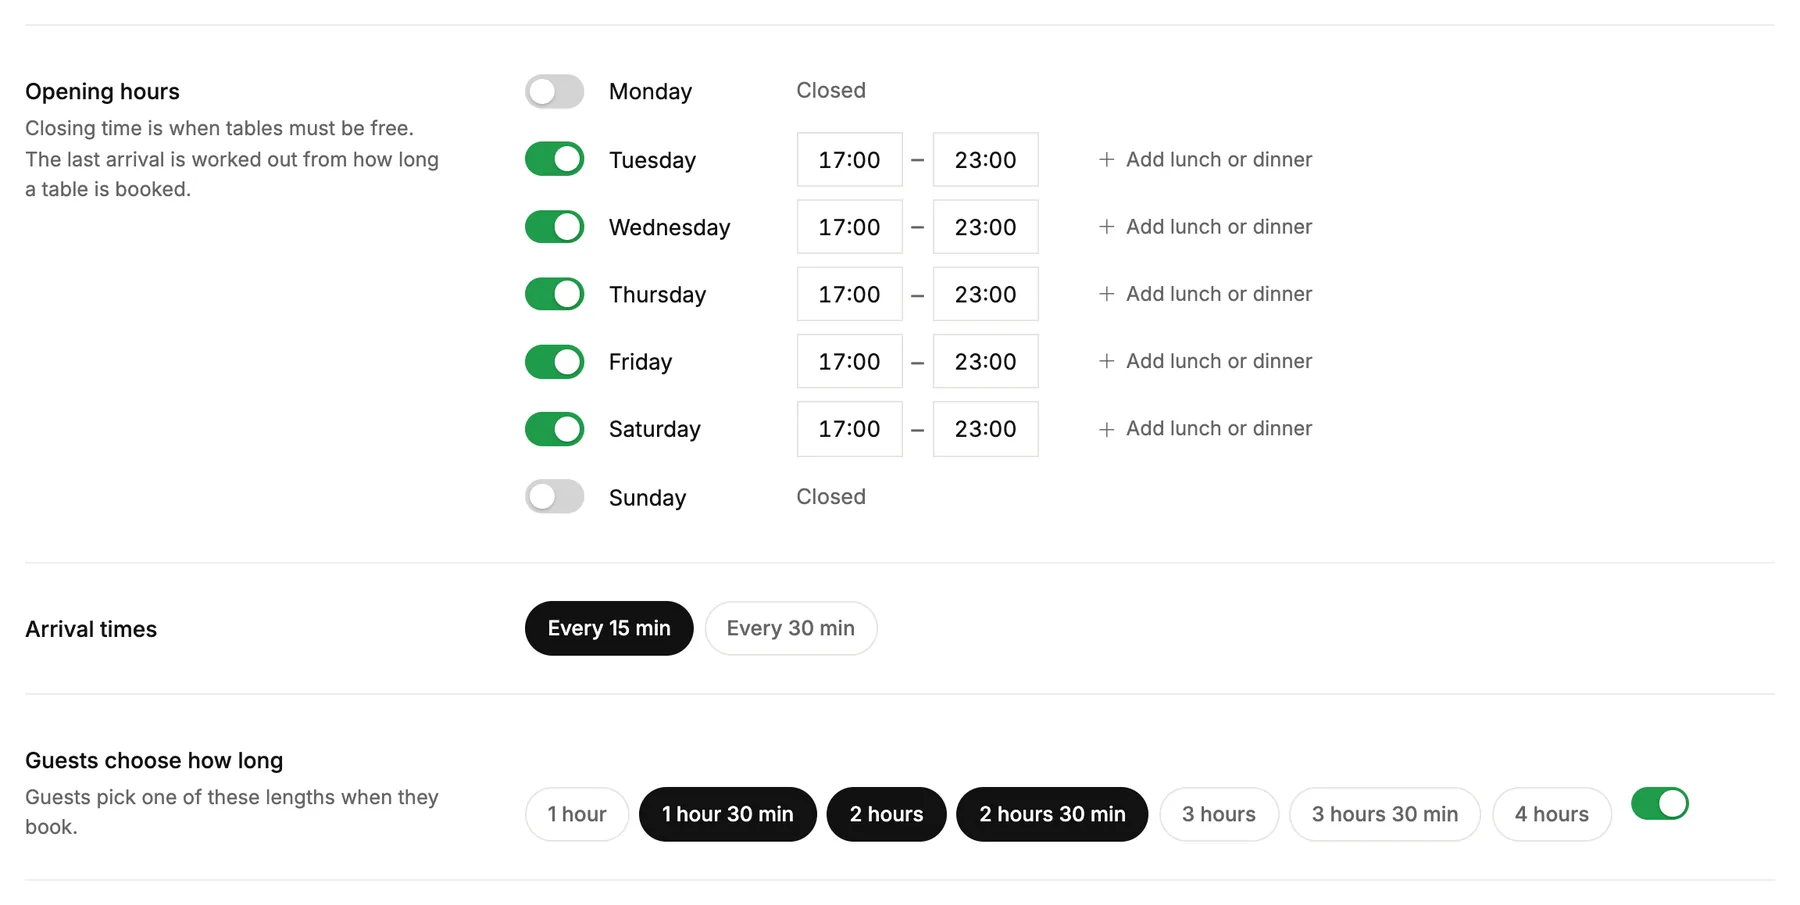Screen dimensions: 1800x905
Task: Select the 1 hour length option
Action: (577, 814)
